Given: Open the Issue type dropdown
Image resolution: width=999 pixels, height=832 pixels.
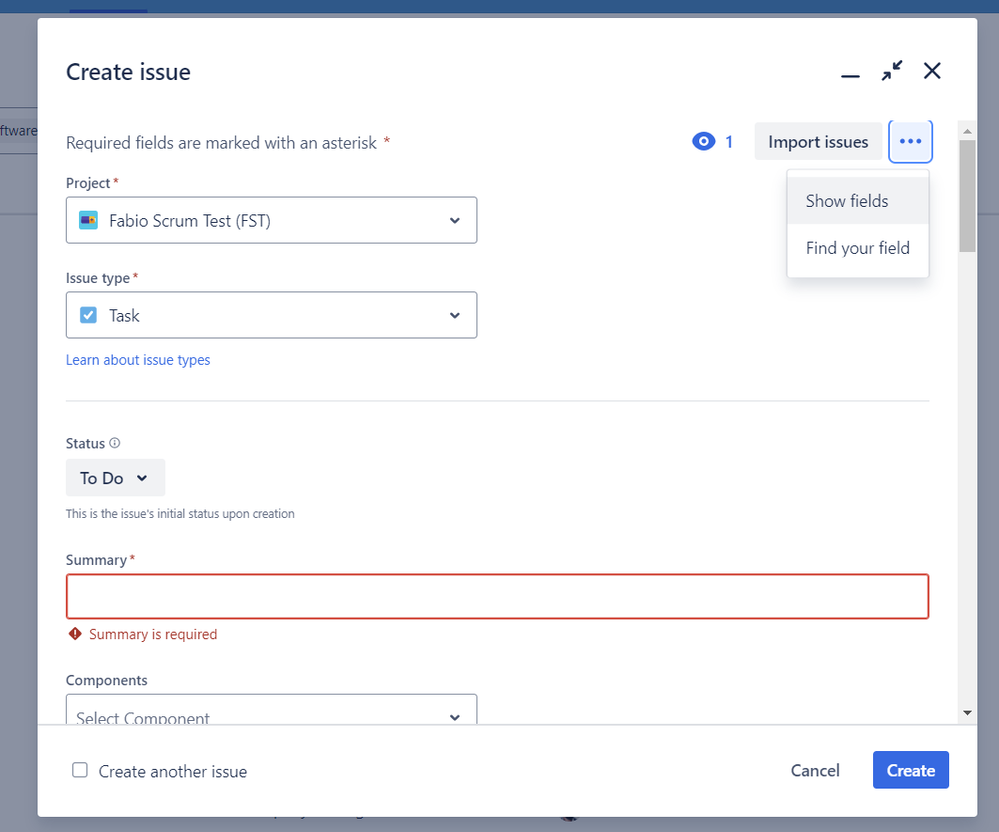Looking at the screenshot, I should coord(271,315).
